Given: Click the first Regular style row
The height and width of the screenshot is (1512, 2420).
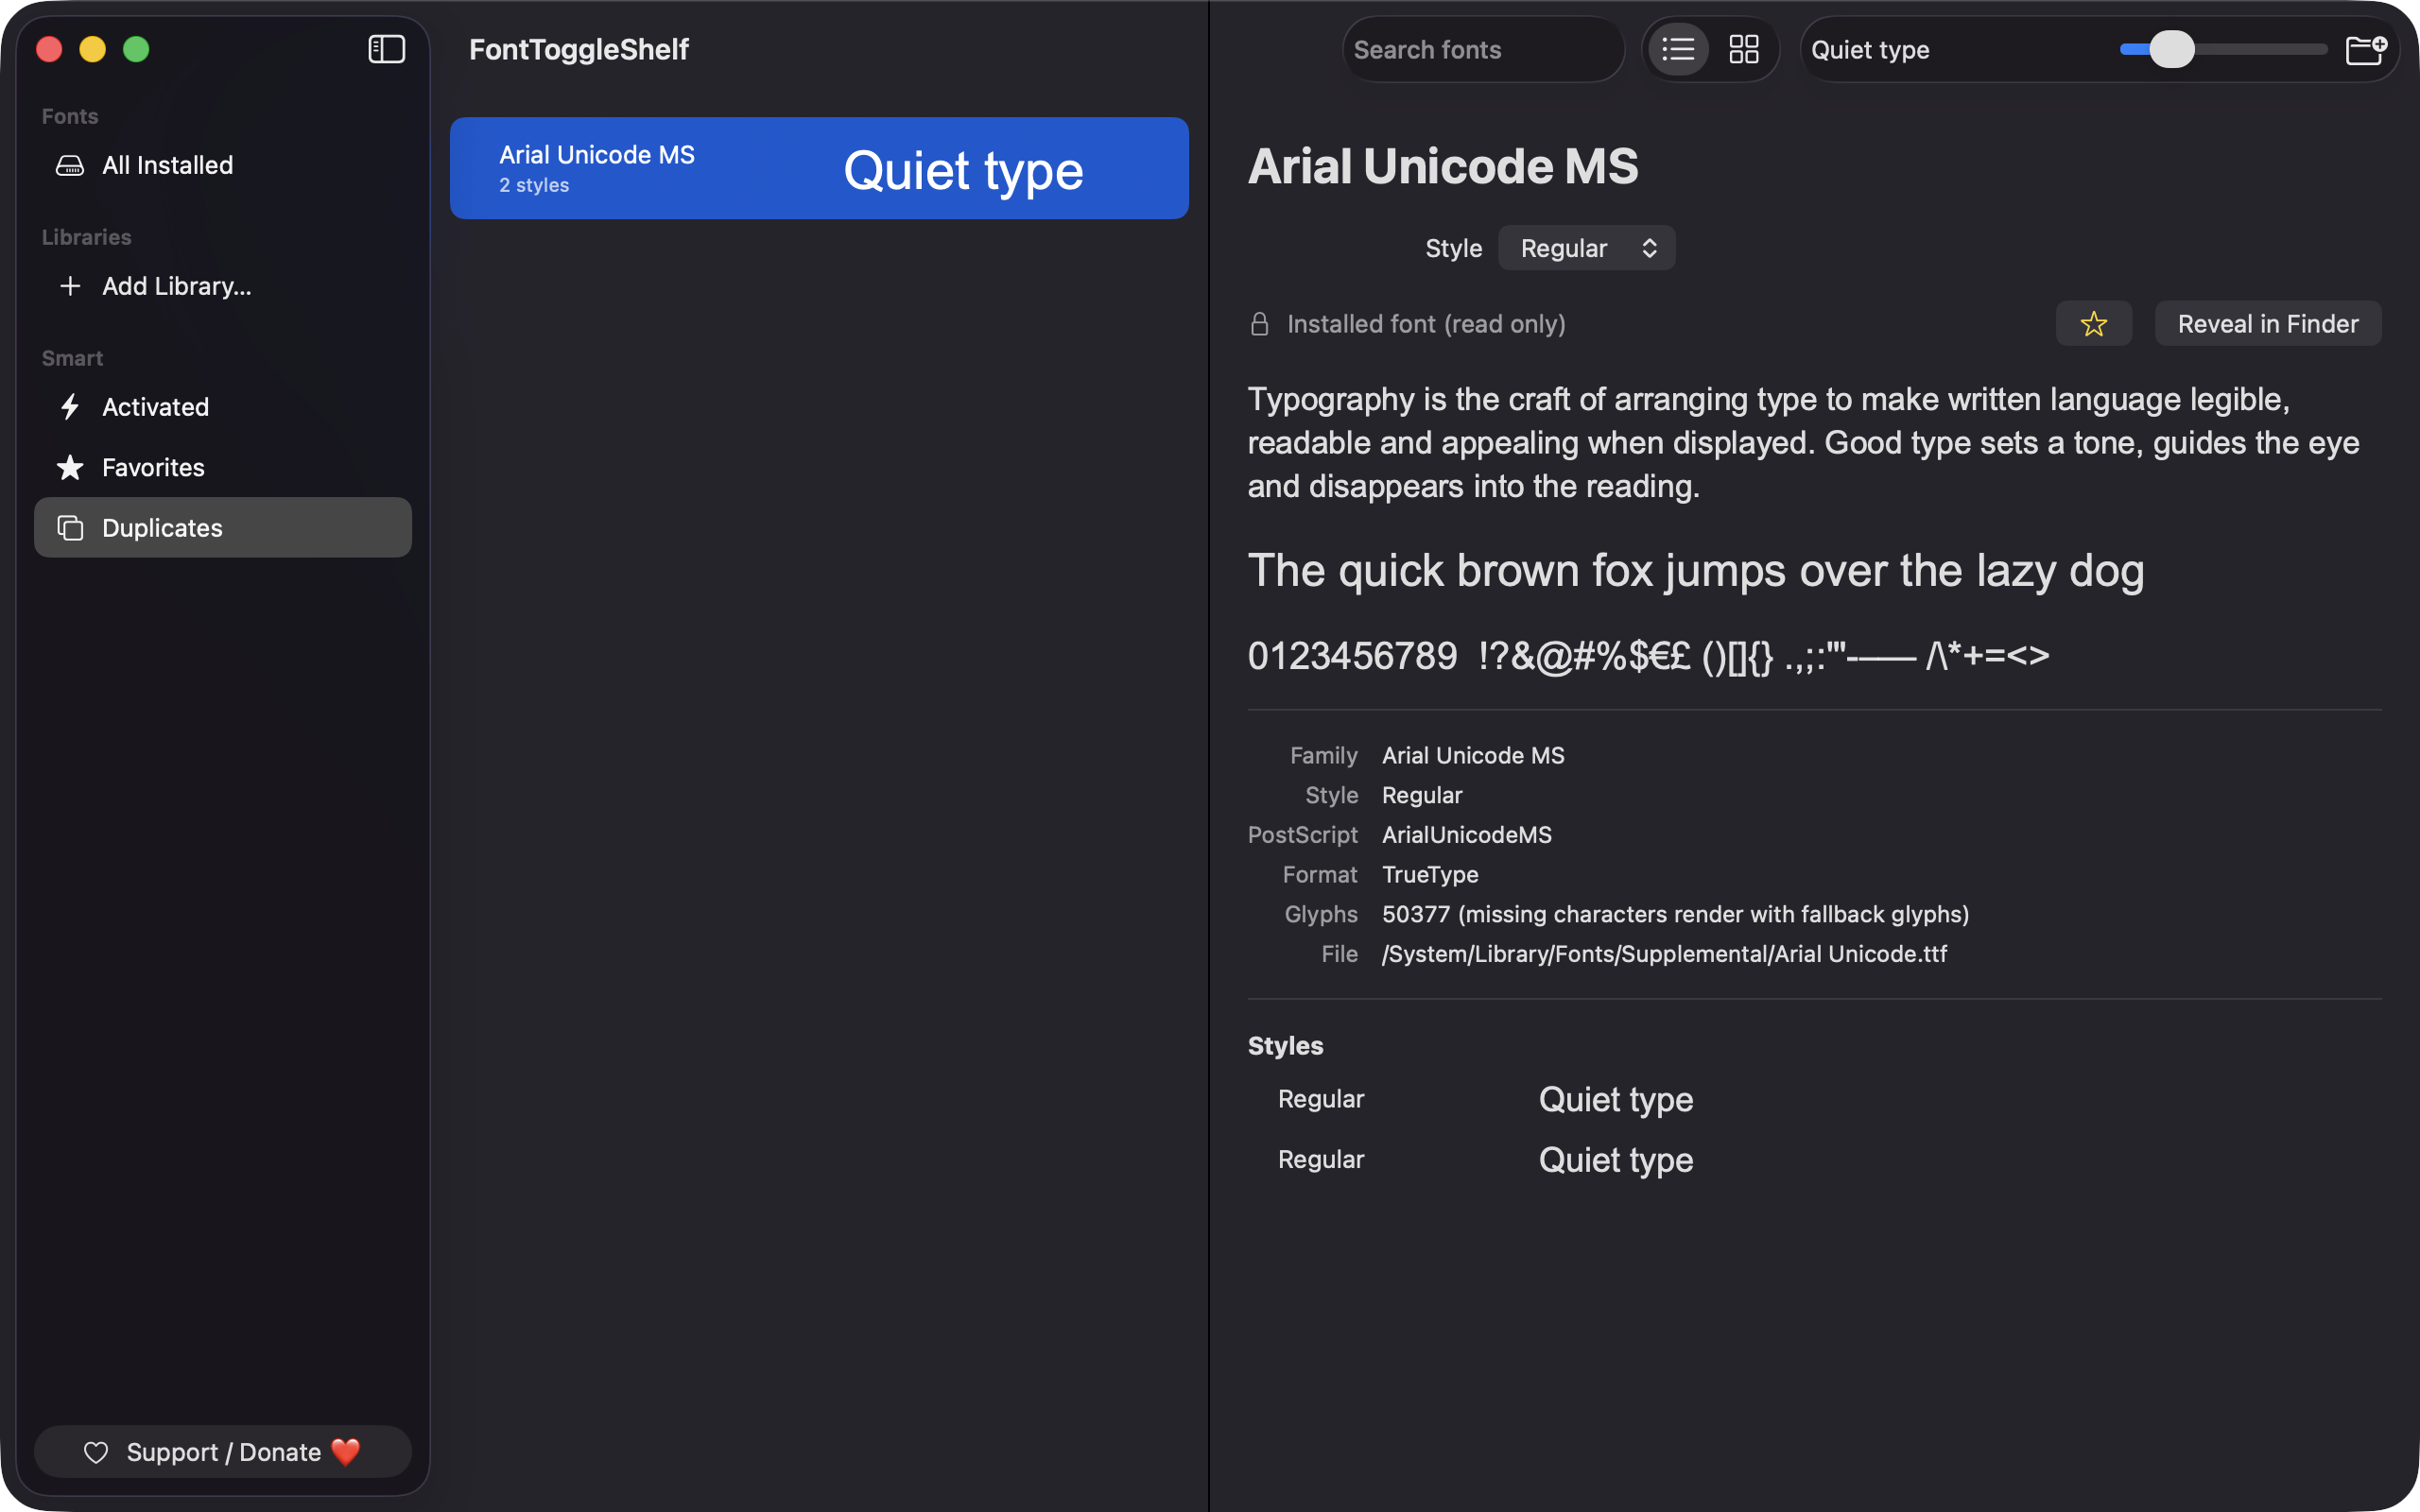Looking at the screenshot, I should [1814, 1099].
